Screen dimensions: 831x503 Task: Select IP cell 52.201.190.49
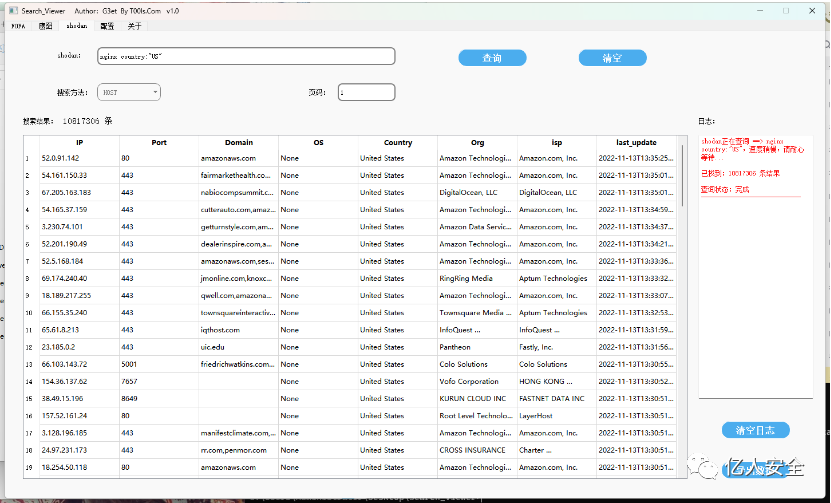point(79,244)
